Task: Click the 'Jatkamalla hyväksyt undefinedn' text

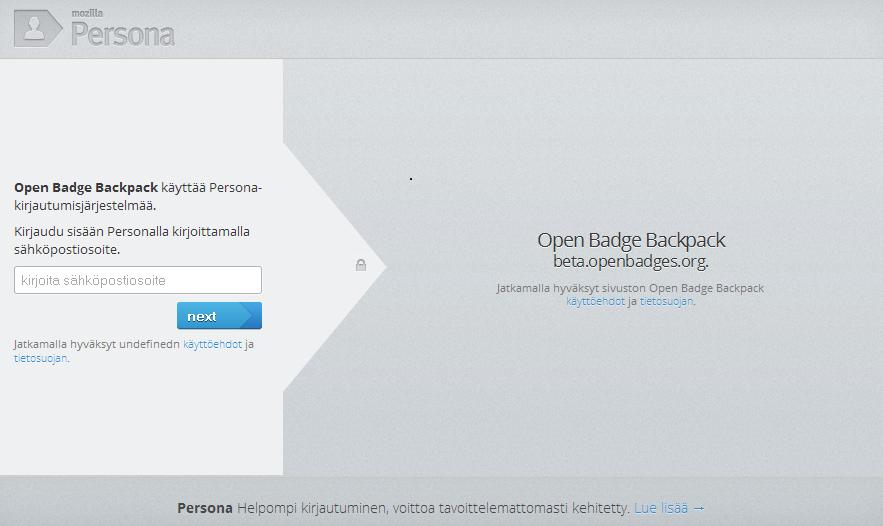Action: click(x=97, y=344)
